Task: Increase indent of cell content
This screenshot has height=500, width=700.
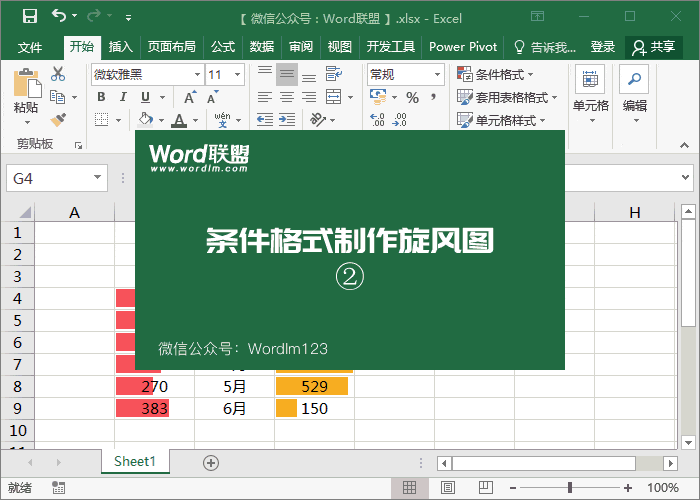Action: (x=287, y=120)
